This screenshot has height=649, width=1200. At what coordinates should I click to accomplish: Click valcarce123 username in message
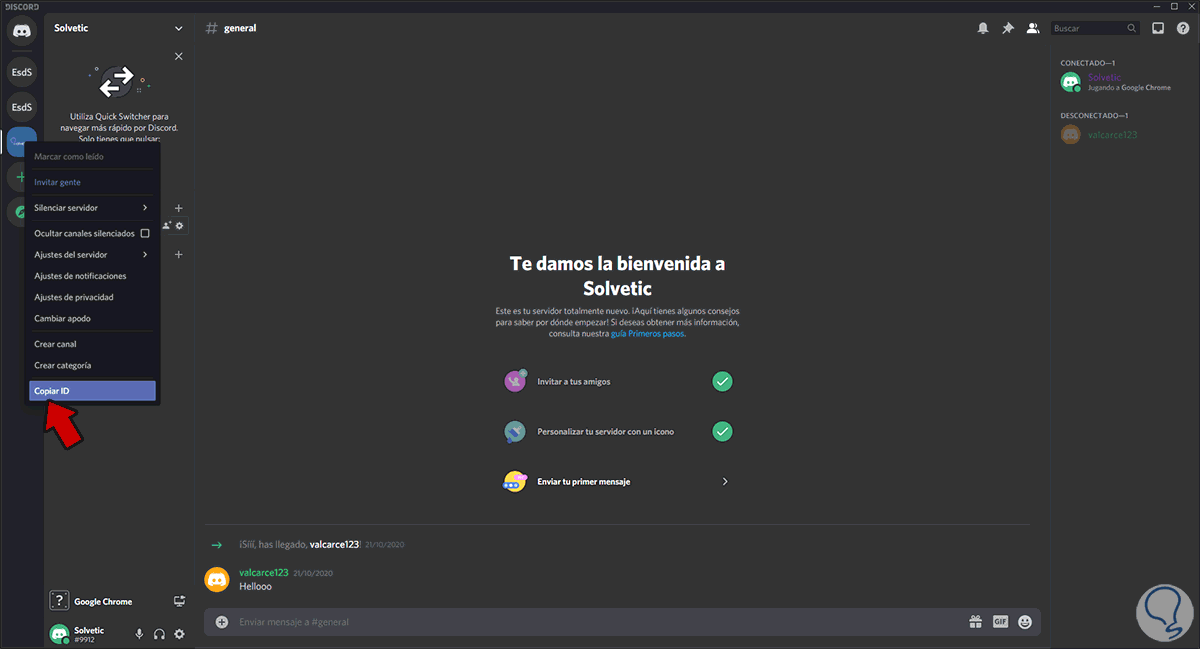tap(264, 573)
